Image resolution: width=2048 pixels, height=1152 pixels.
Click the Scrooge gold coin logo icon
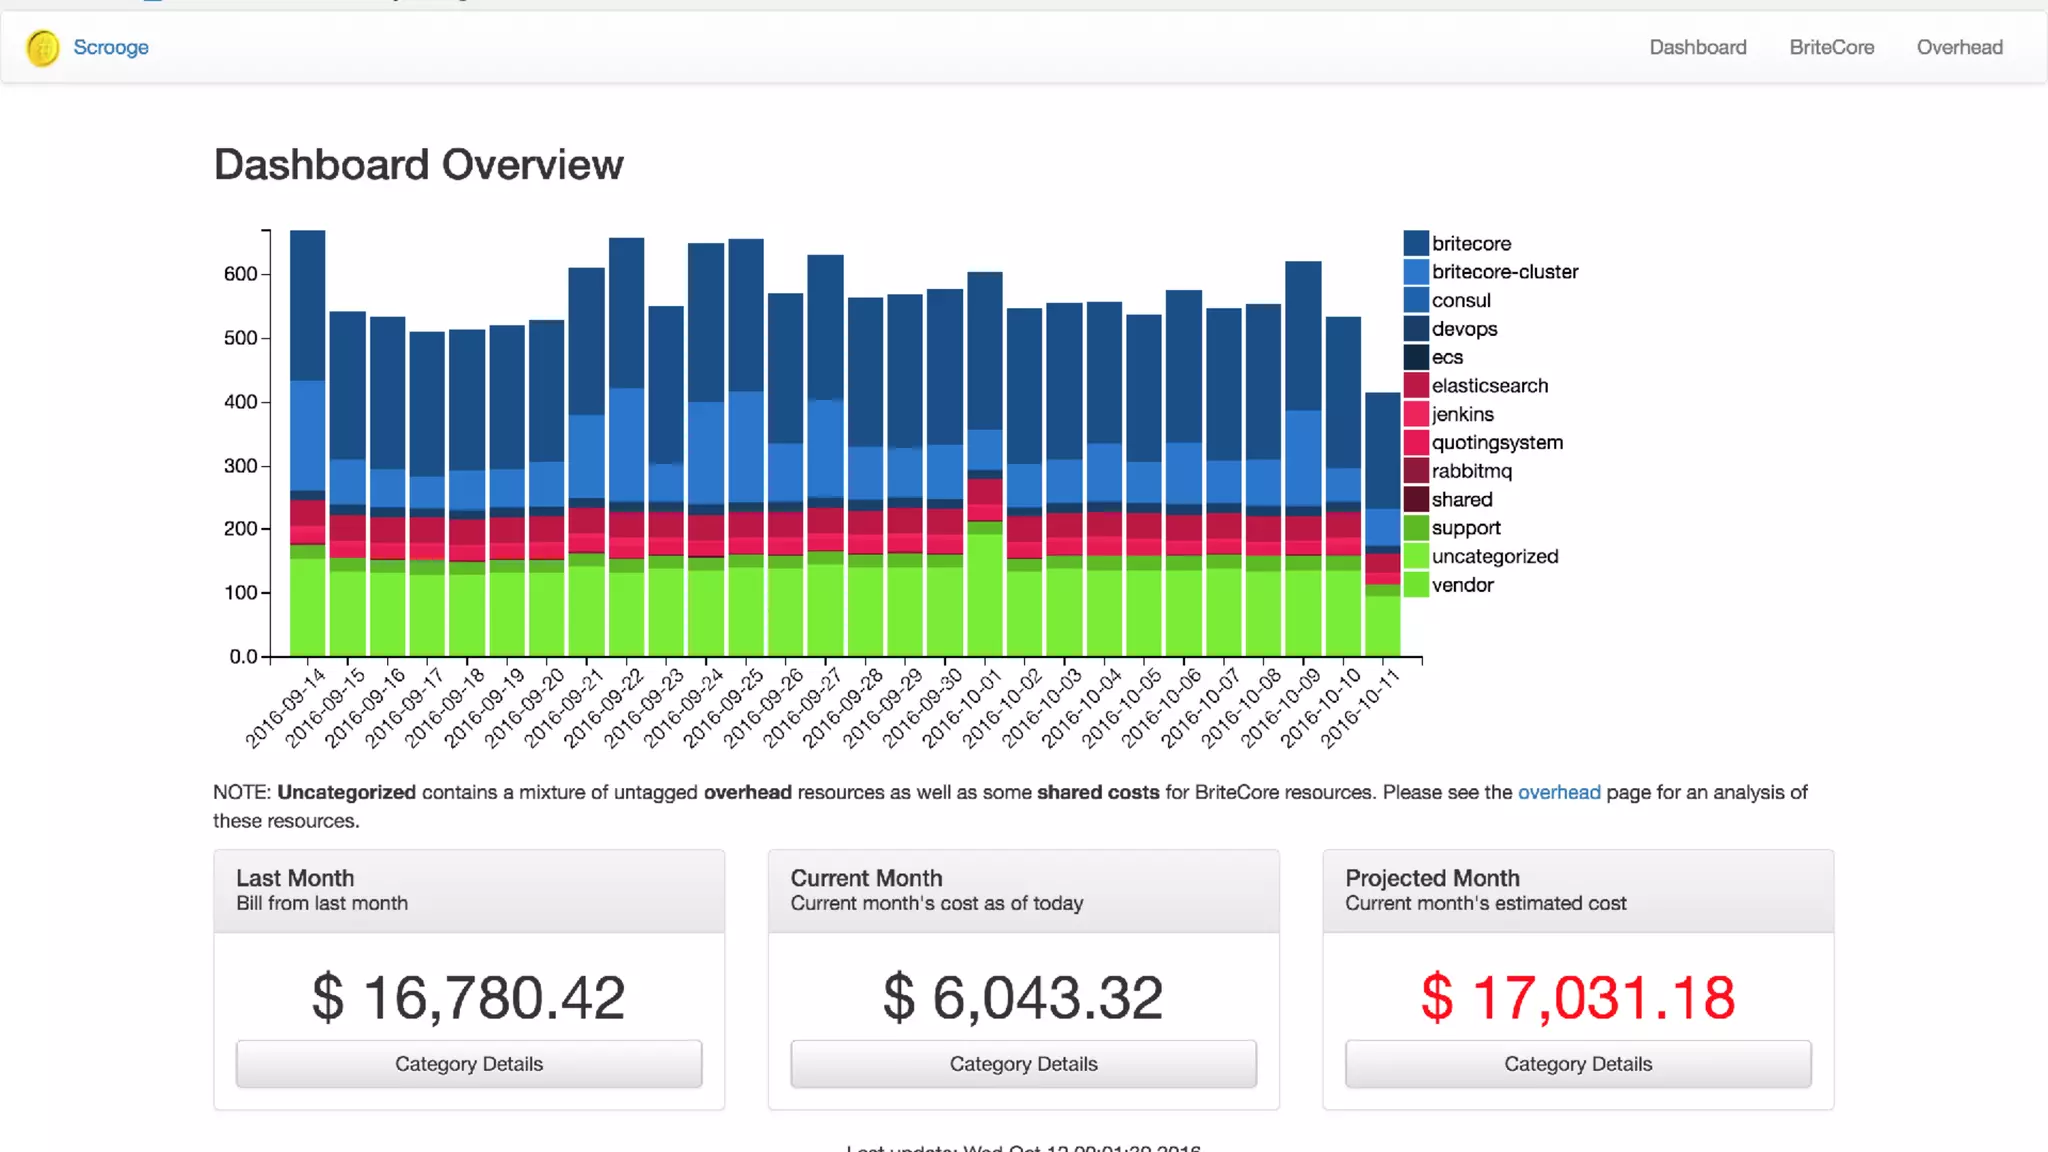pyautogui.click(x=43, y=48)
